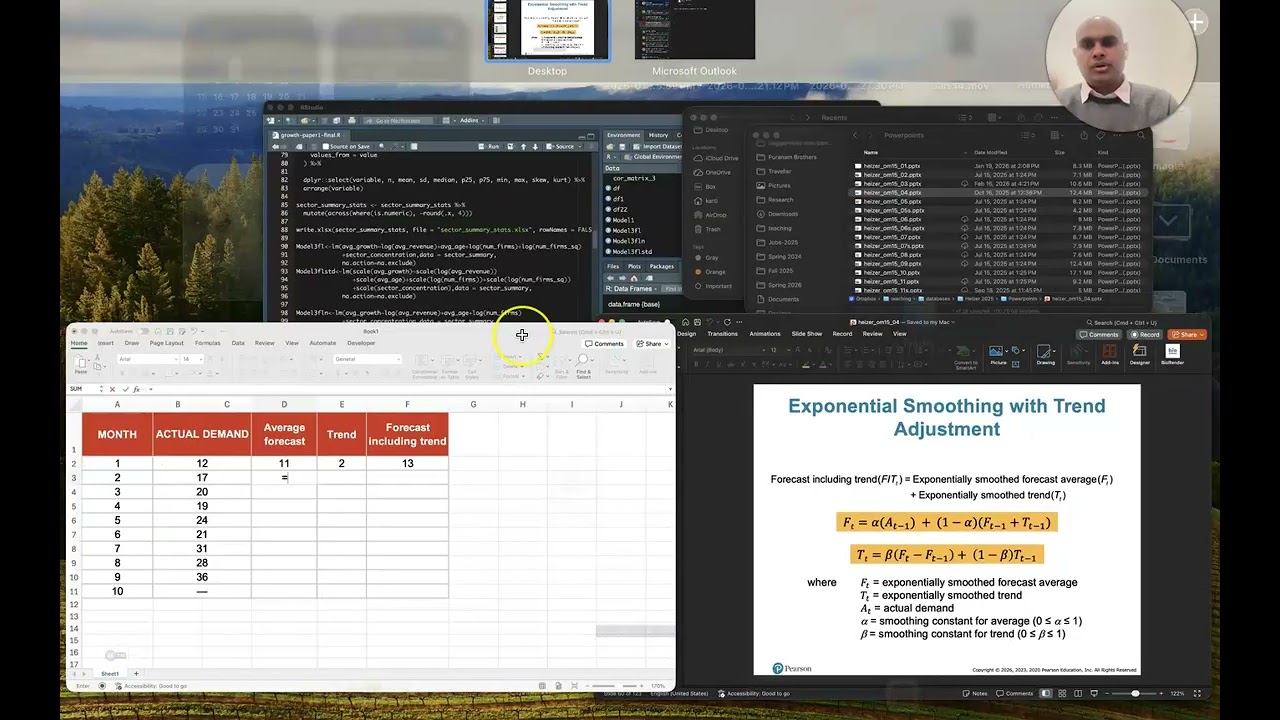The height and width of the screenshot is (720, 1280).
Task: Switch to the History tab in RStudio
Action: (658, 135)
